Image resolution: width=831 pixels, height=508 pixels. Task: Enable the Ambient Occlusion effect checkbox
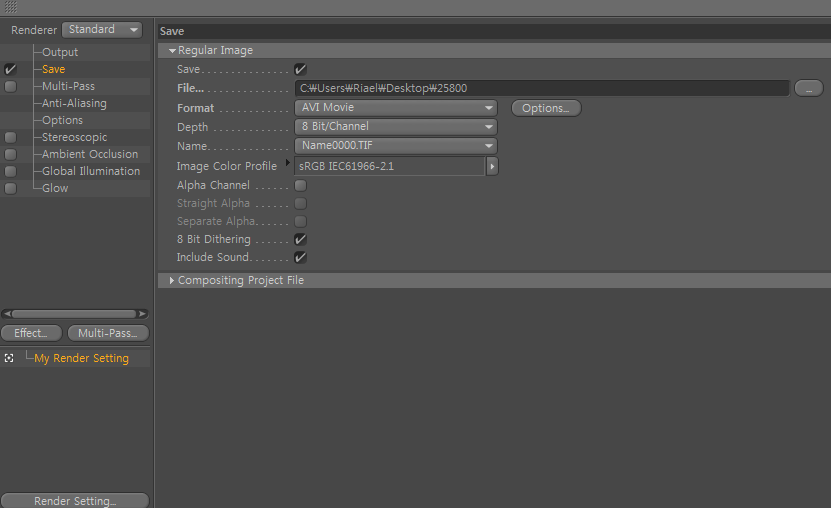click(10, 155)
